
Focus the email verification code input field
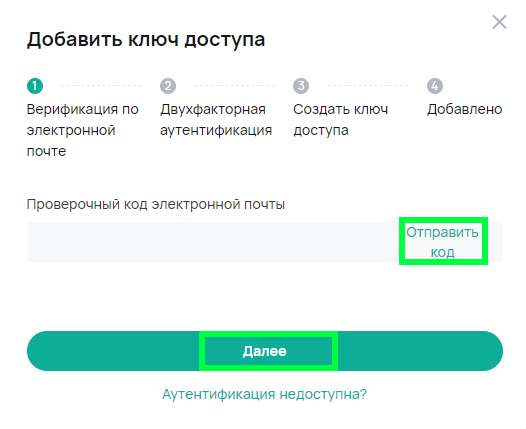(213, 242)
